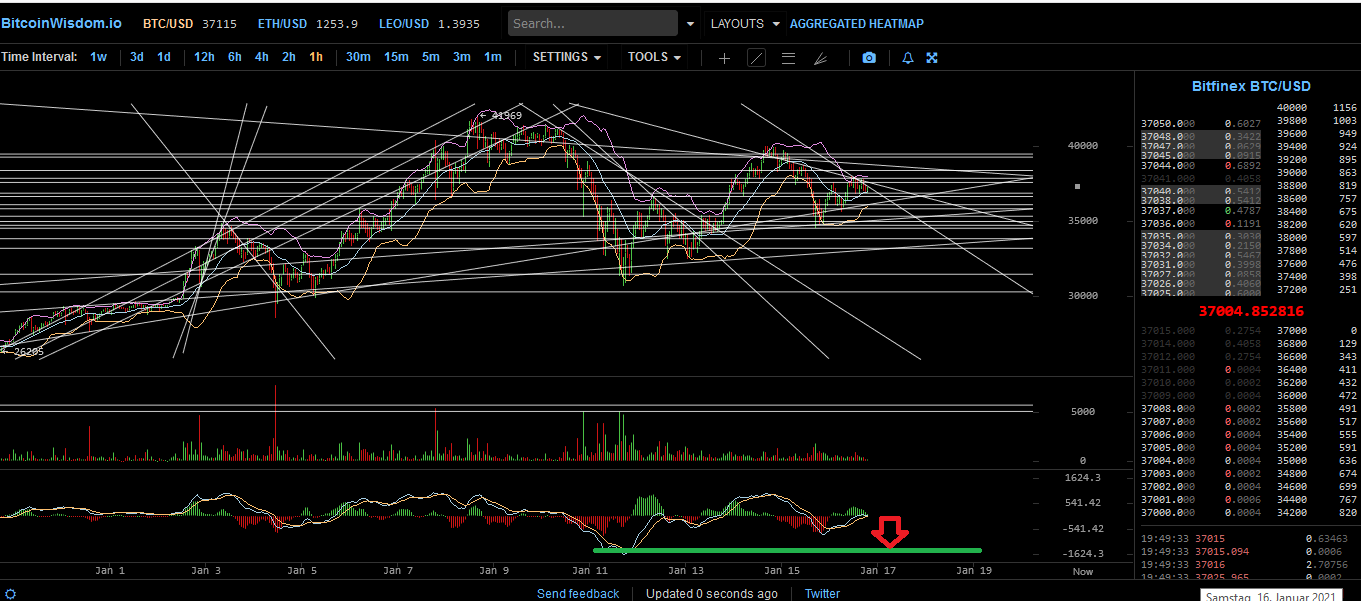The image size is (1361, 601).
Task: Open the TOOLS dropdown
Action: coord(654,57)
